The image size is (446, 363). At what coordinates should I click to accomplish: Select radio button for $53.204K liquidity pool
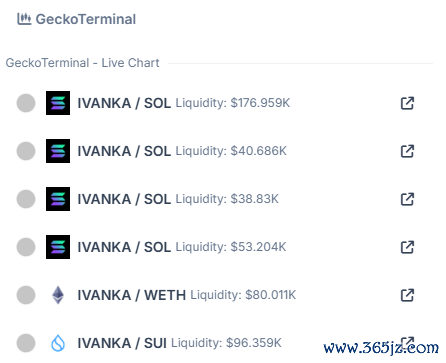coord(26,247)
